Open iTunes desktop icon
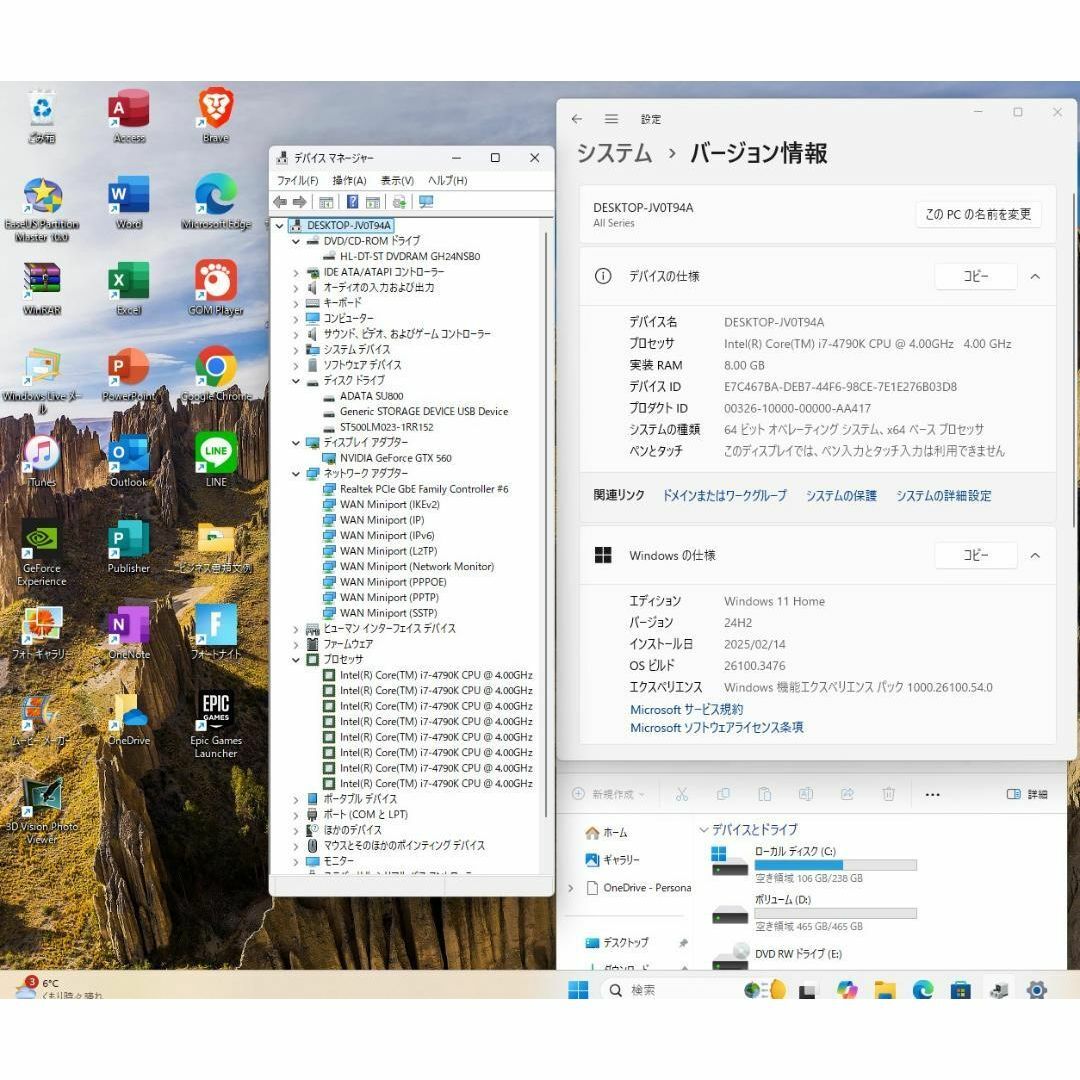1080x1080 pixels. [x=42, y=460]
